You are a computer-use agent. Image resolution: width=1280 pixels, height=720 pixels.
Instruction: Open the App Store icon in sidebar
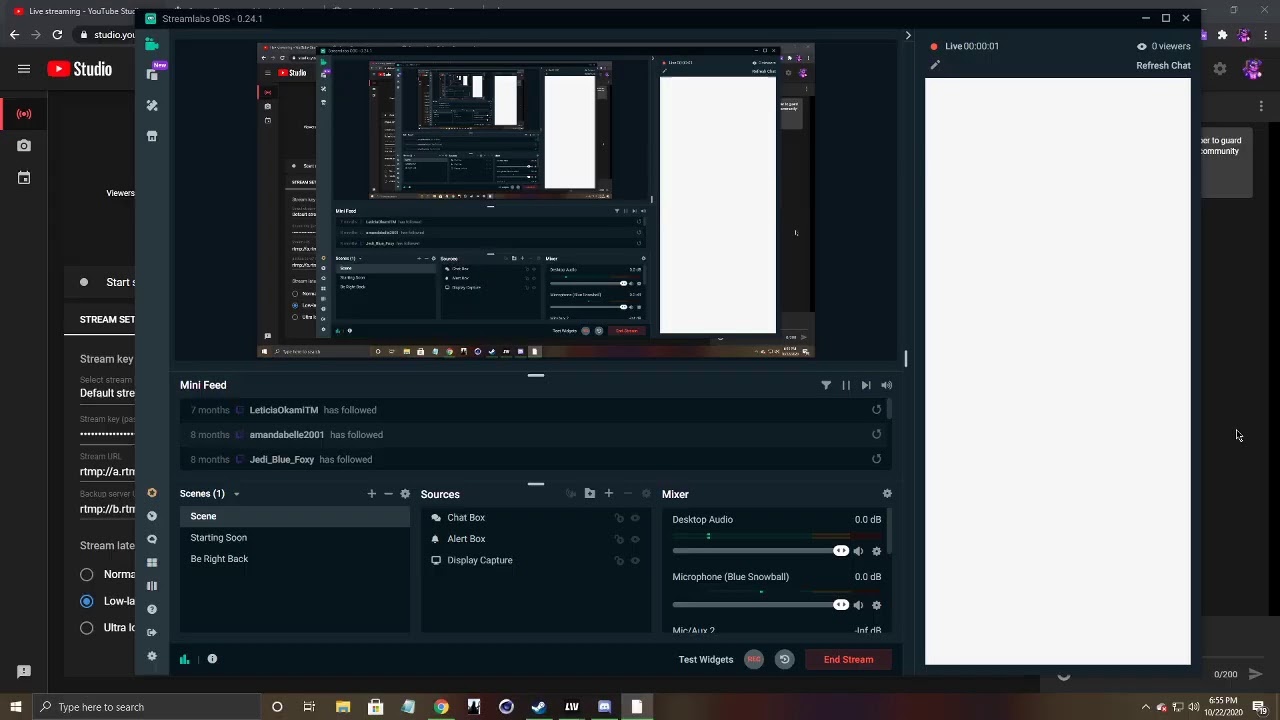[x=152, y=136]
